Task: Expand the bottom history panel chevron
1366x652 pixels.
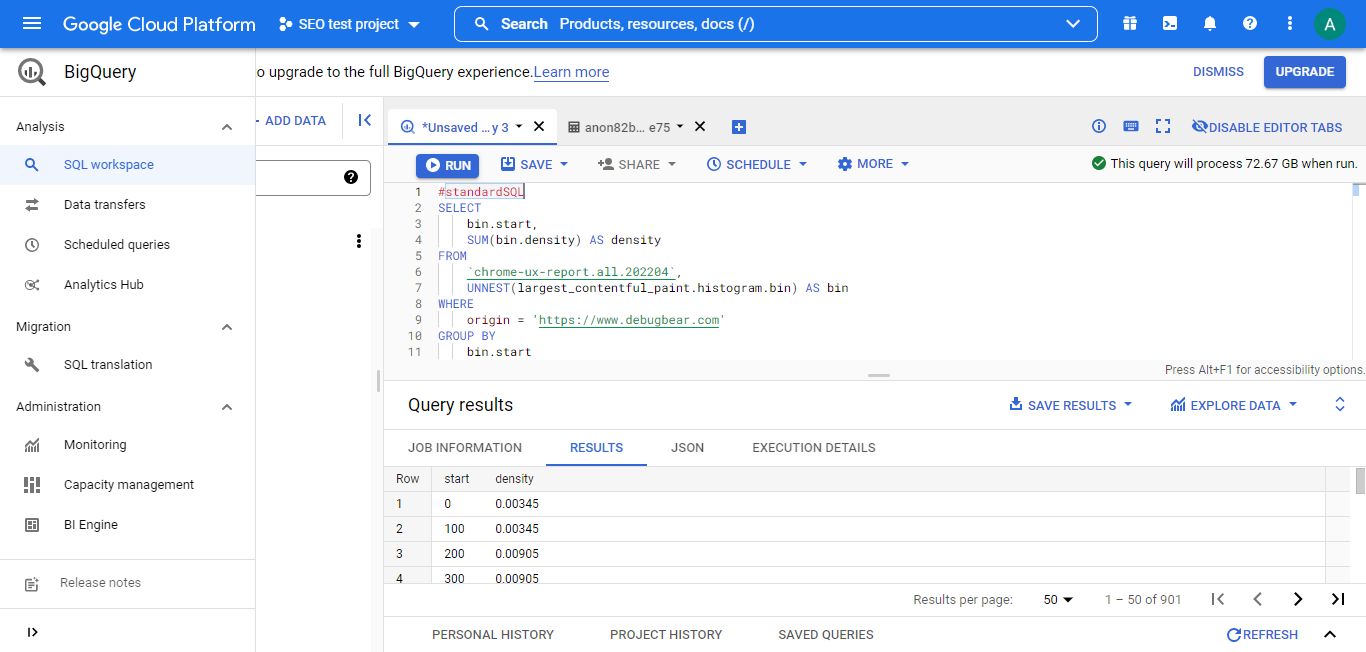Action: coord(1330,634)
